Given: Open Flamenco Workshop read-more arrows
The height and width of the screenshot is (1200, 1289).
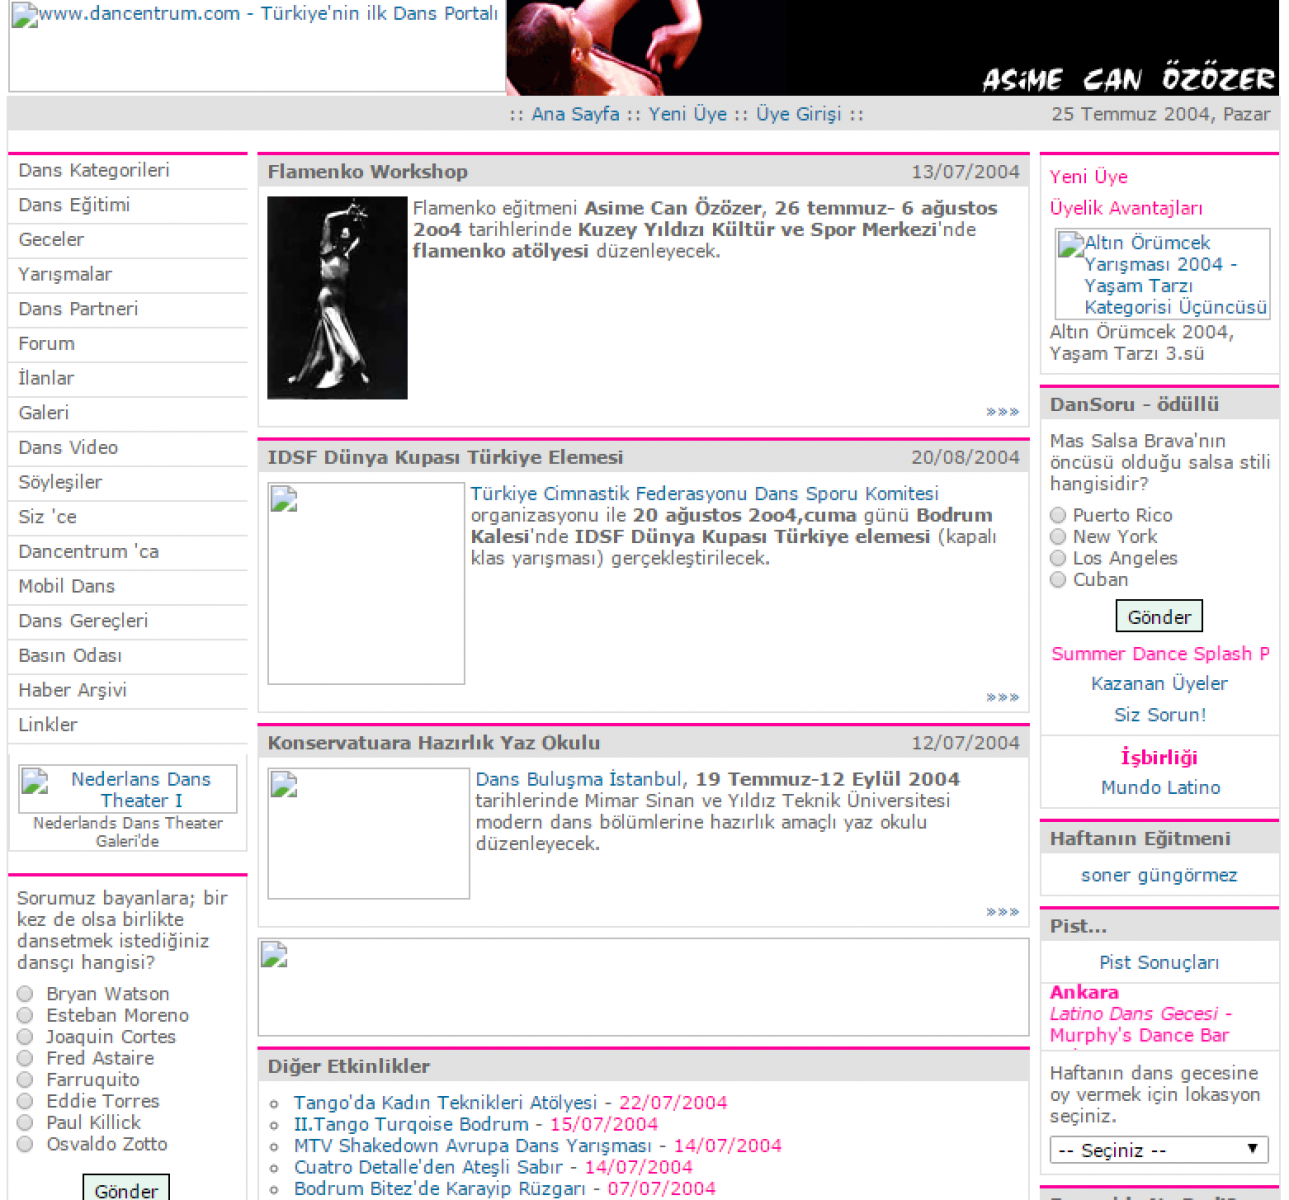Looking at the screenshot, I should (x=1002, y=412).
